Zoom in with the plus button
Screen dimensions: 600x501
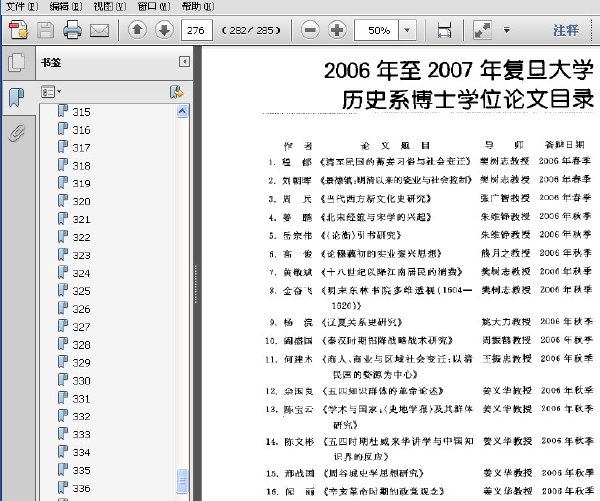click(337, 30)
